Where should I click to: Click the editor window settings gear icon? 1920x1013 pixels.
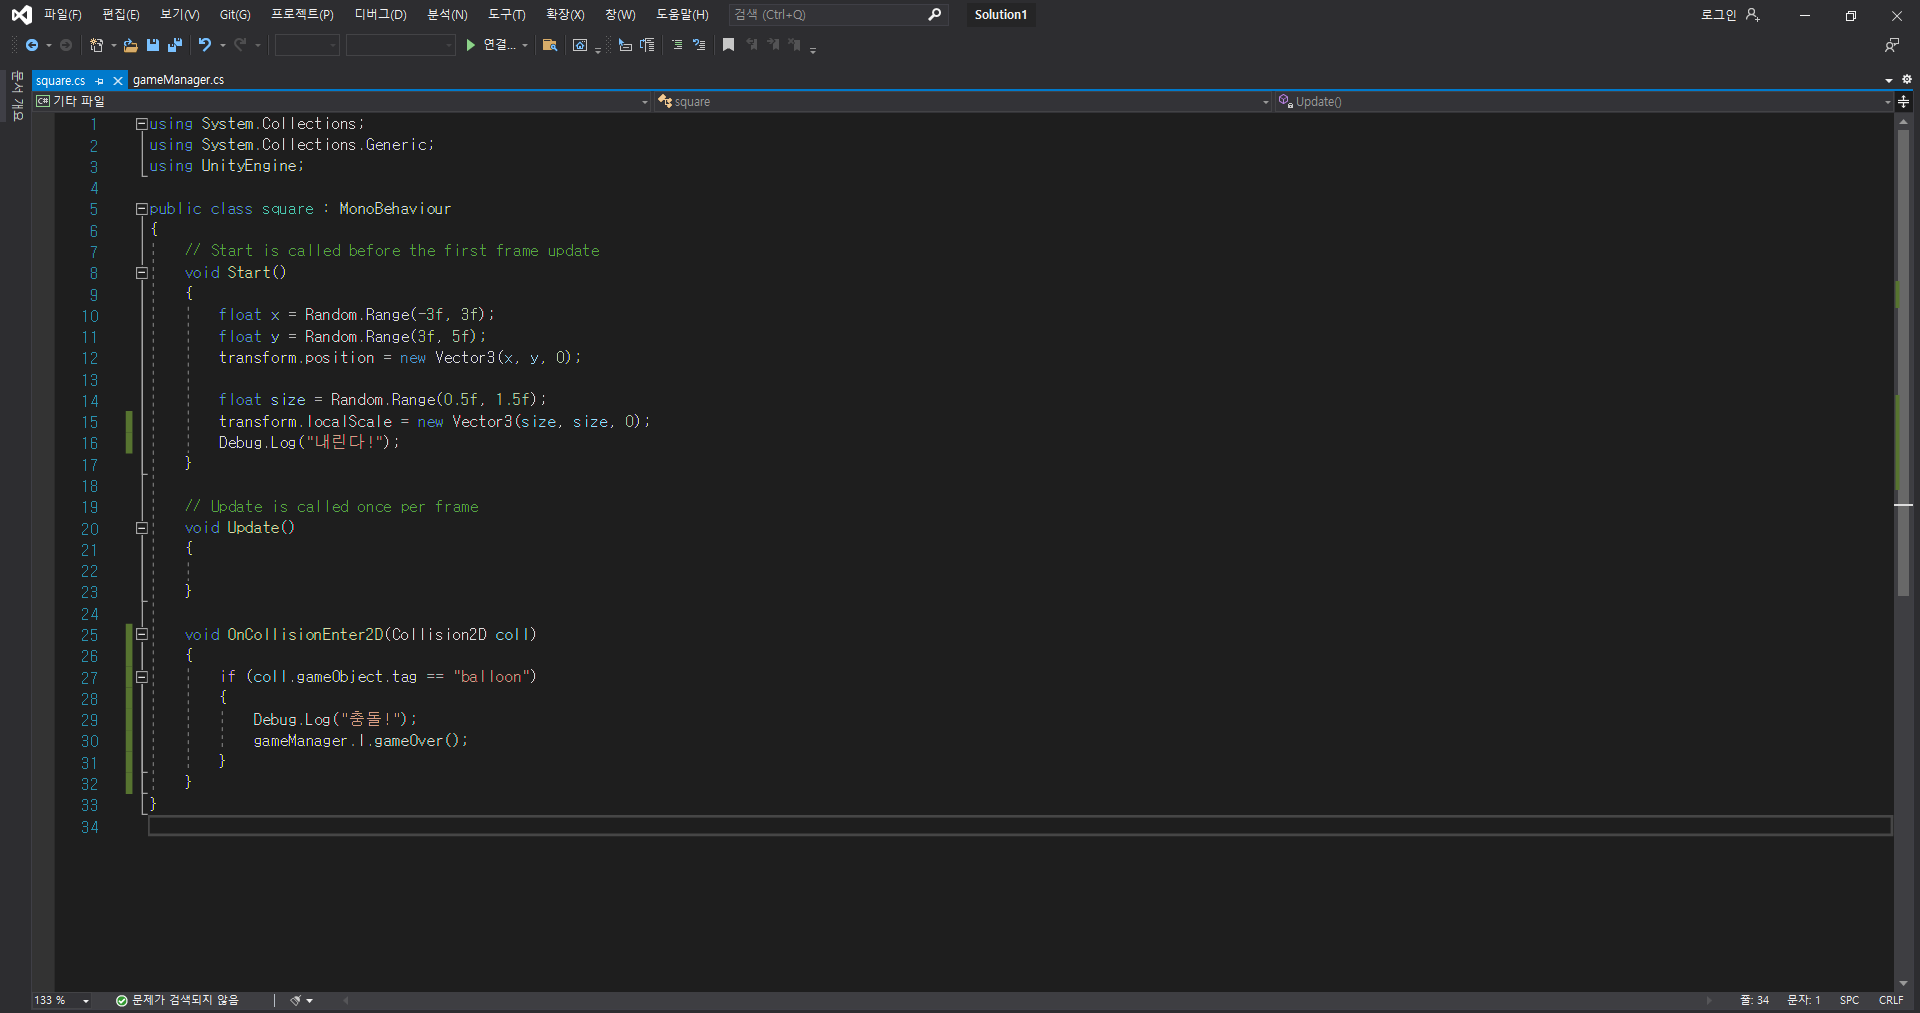click(x=1906, y=79)
